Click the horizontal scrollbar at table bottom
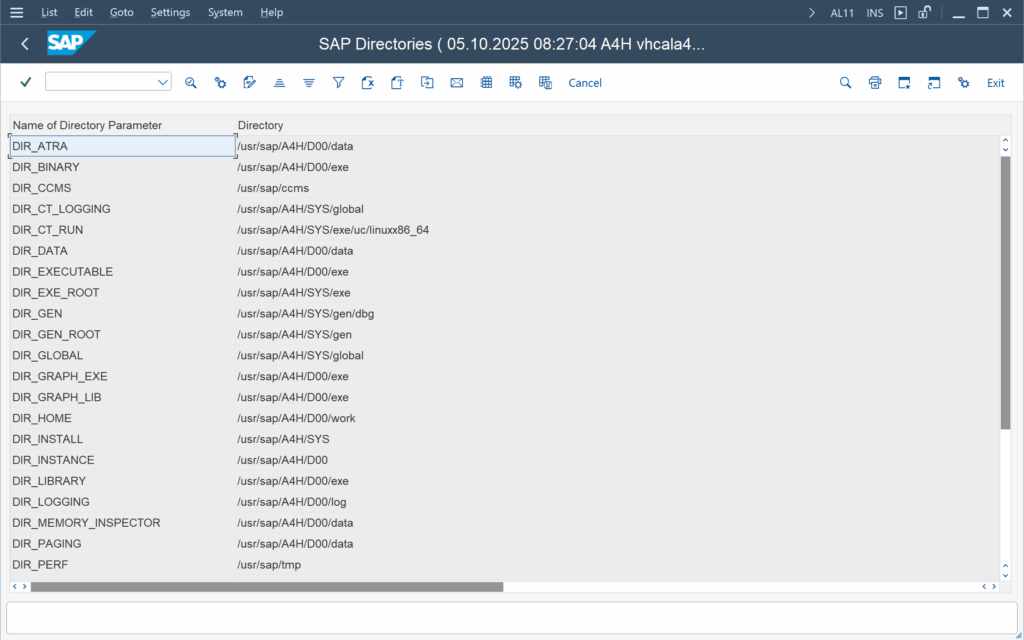 click(266, 587)
